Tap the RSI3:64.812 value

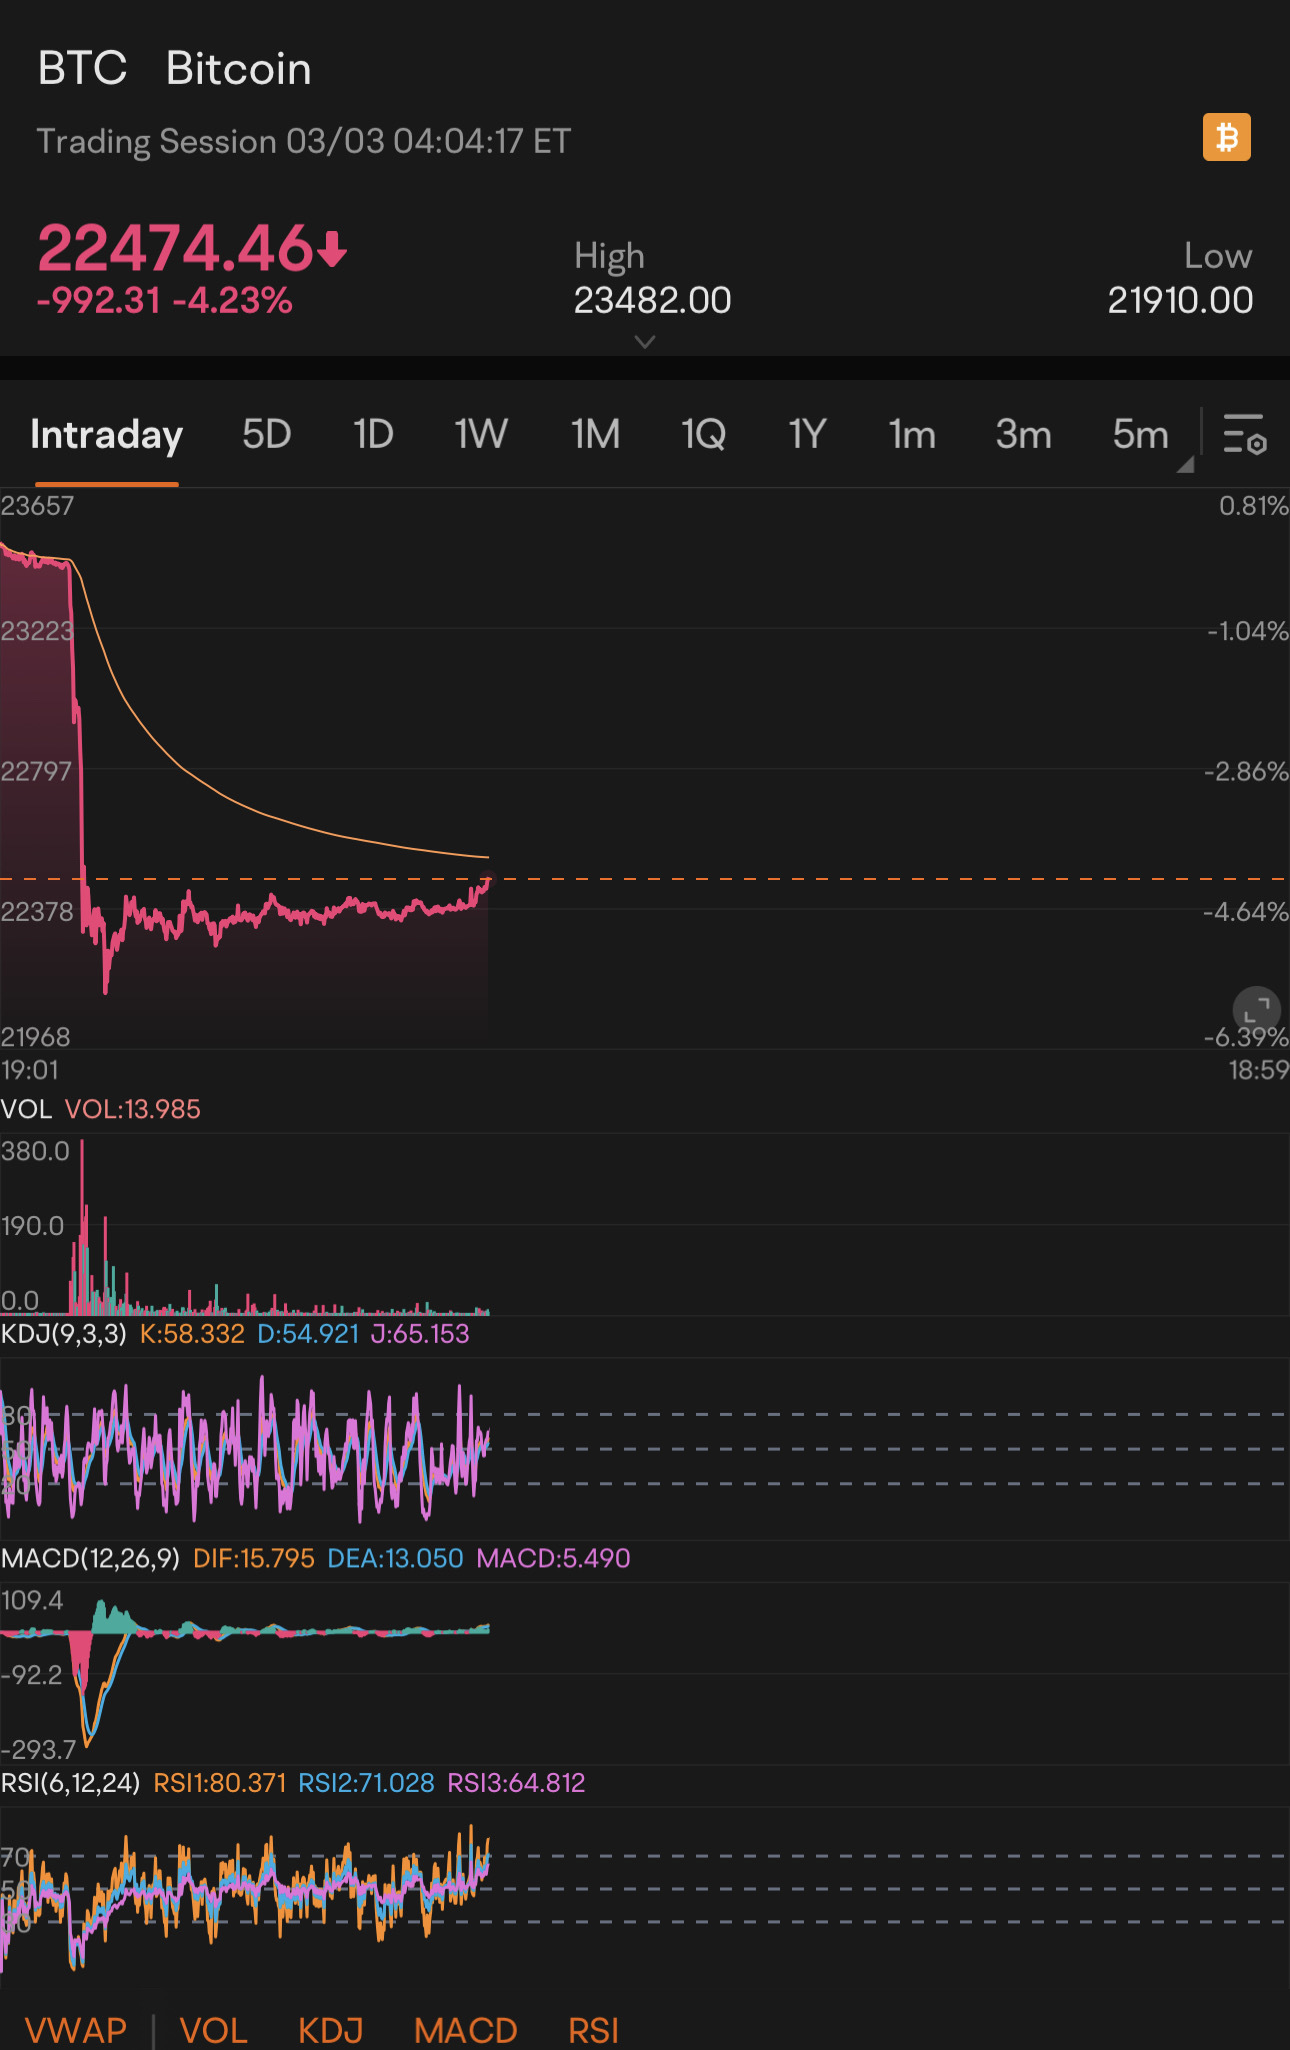point(516,1783)
